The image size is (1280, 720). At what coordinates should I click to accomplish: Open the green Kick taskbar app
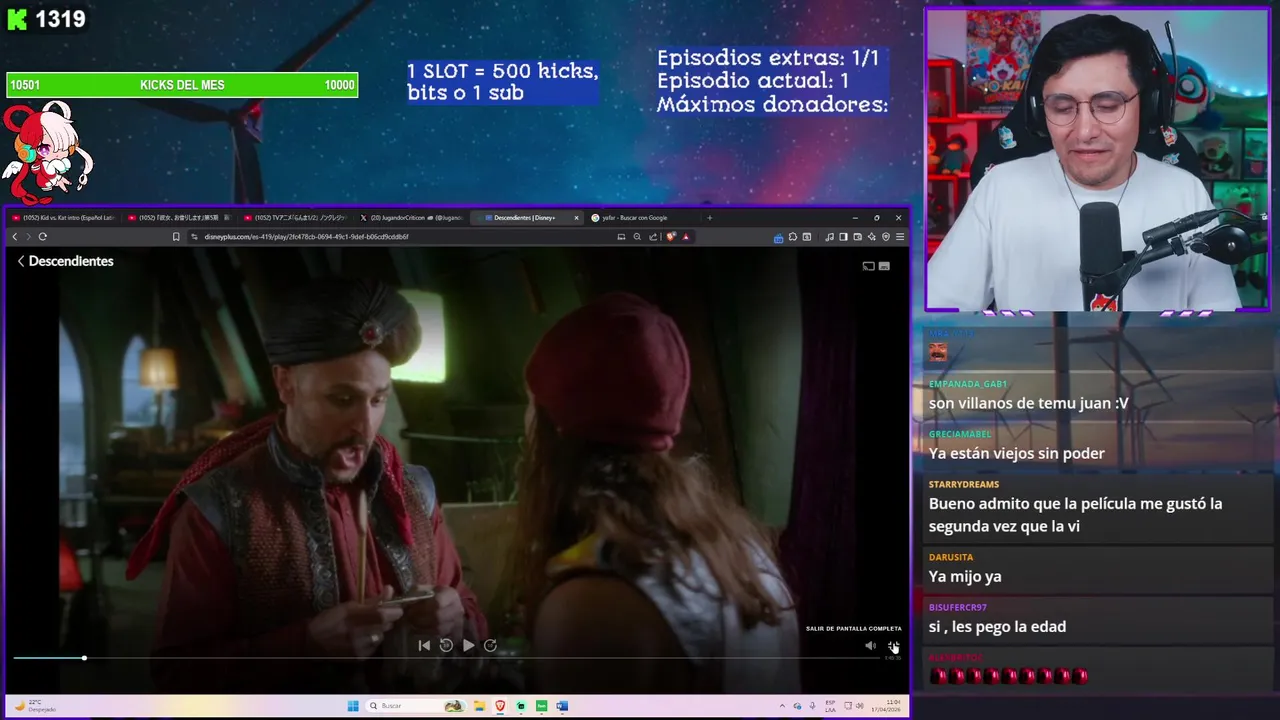point(541,705)
